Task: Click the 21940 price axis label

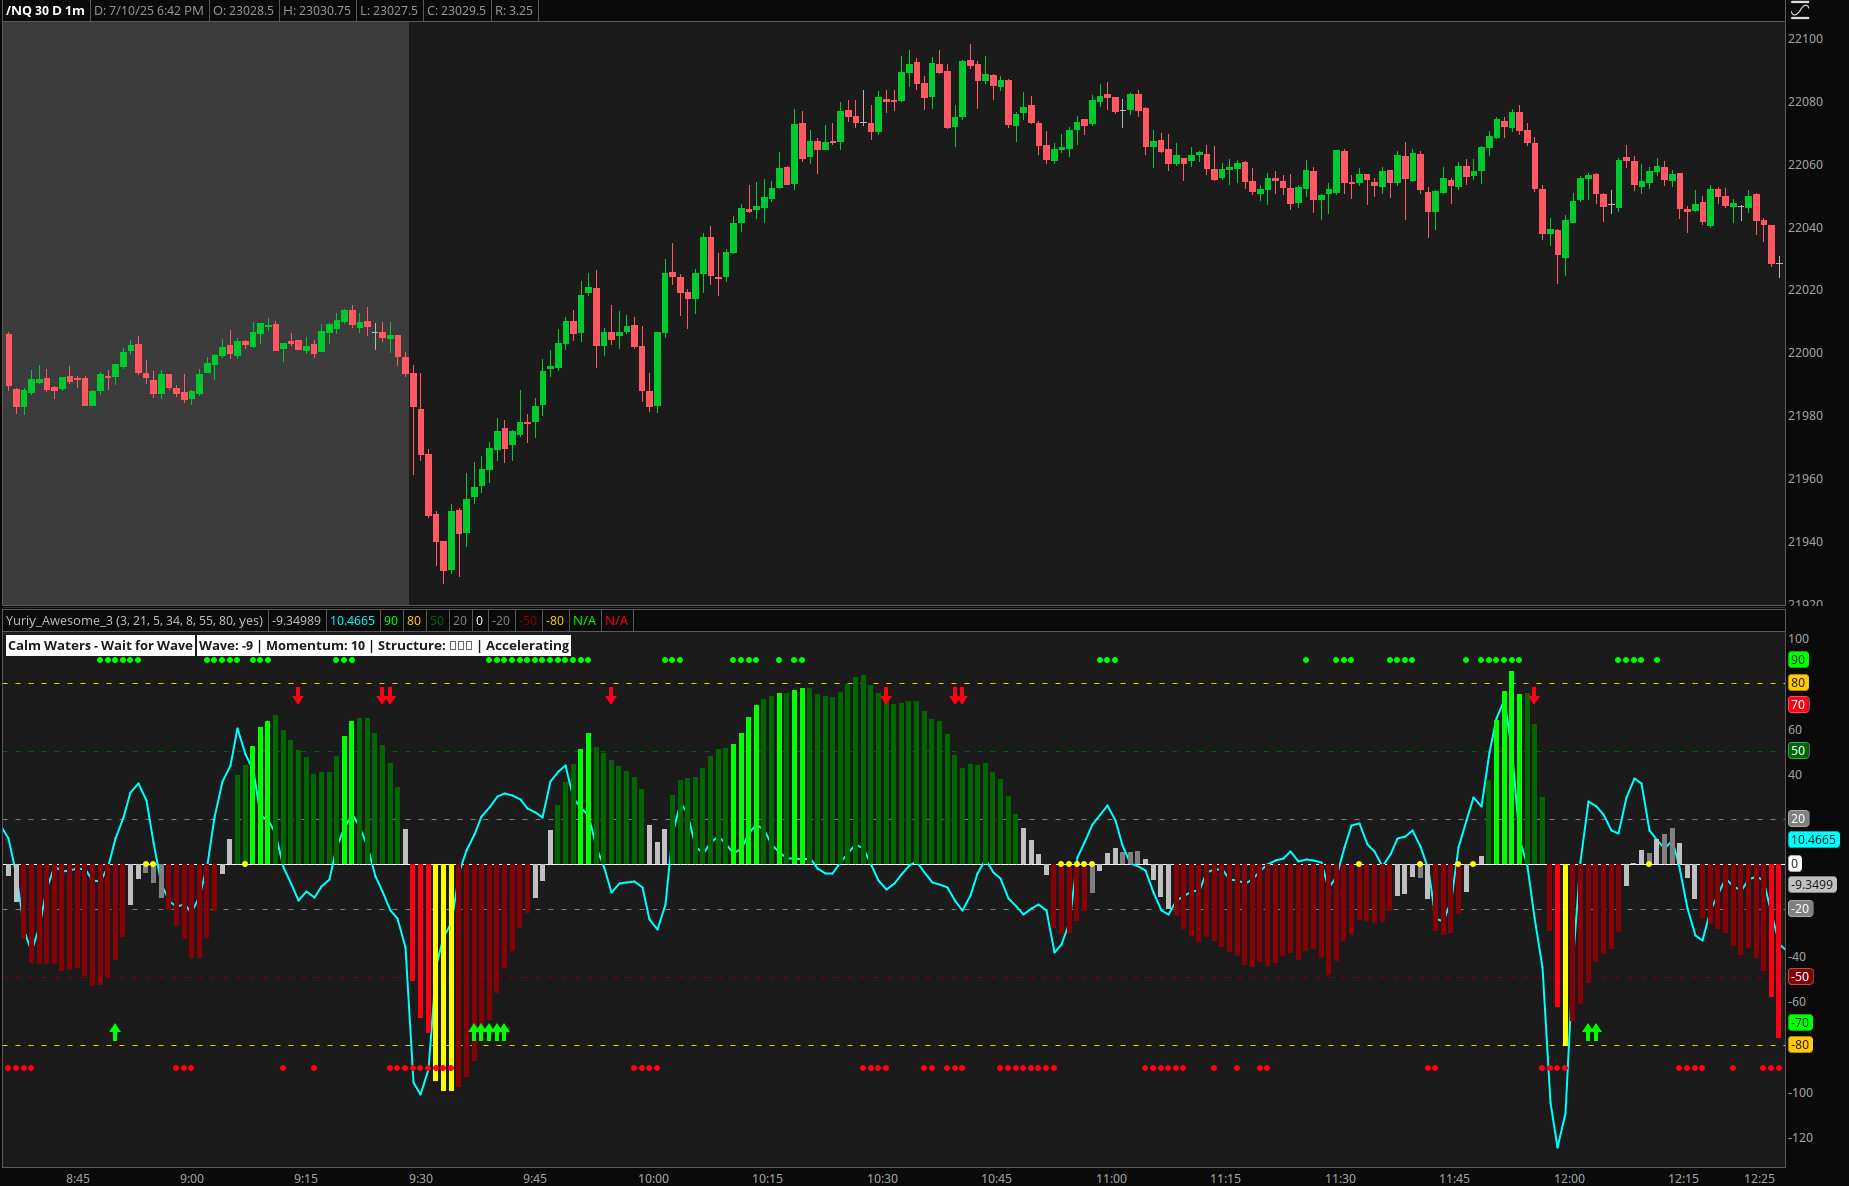Action: (x=1805, y=542)
